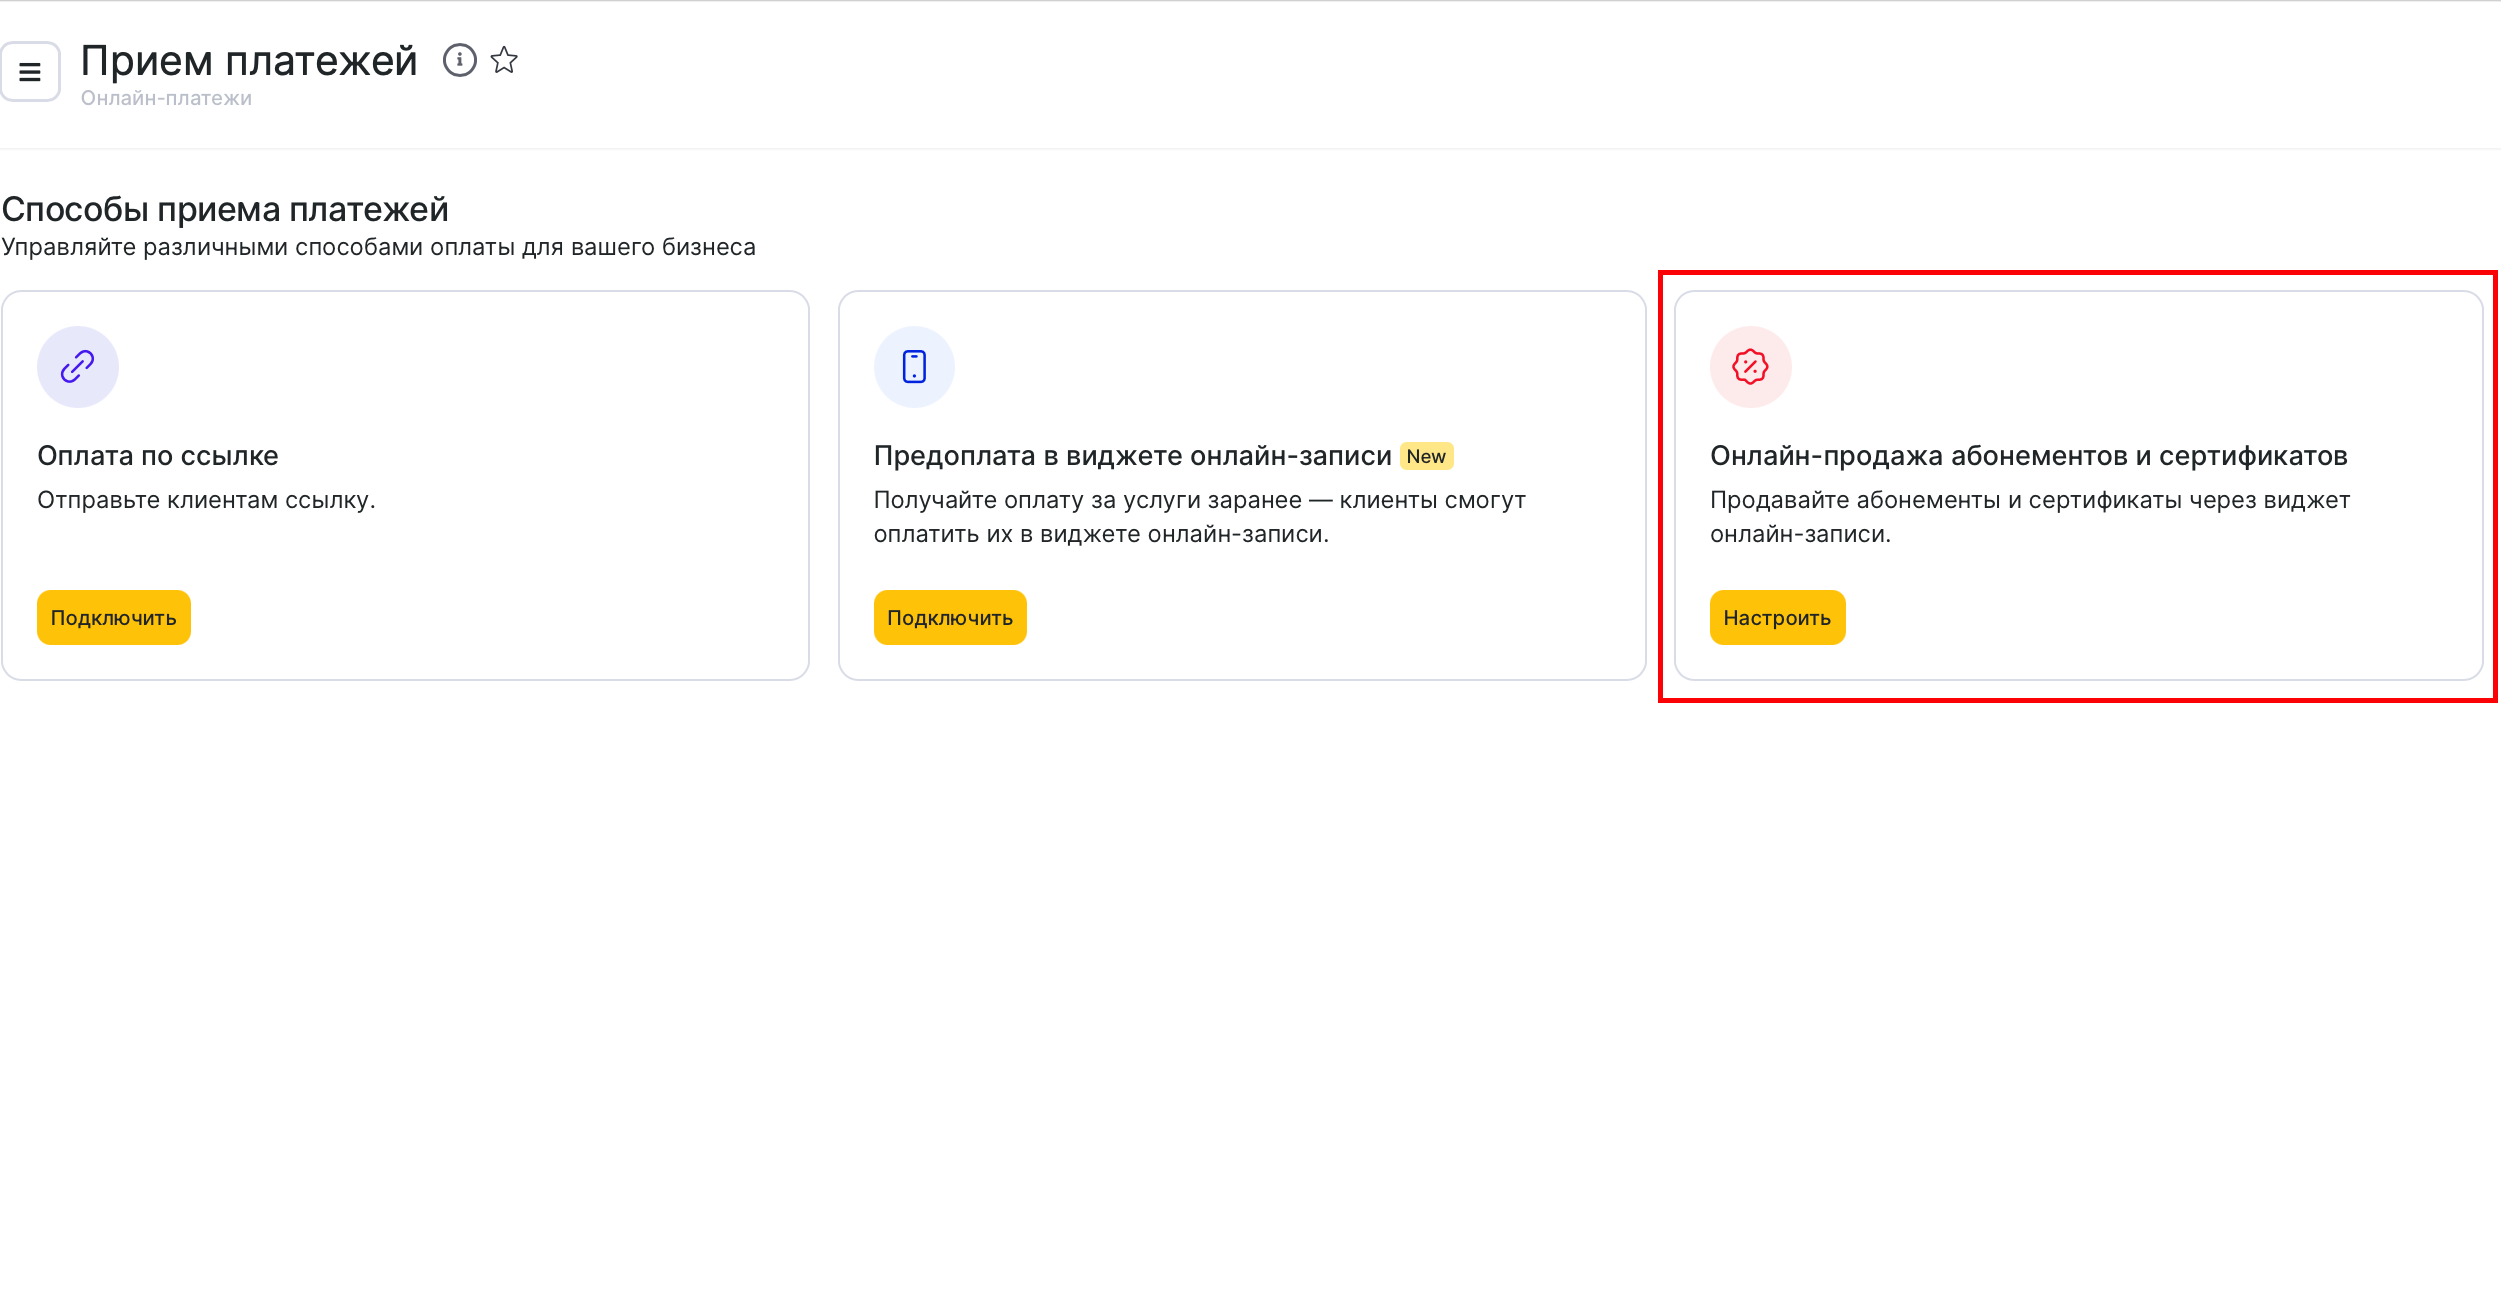This screenshot has height=1306, width=2501.
Task: Click the yellow New badge
Action: 1425,457
